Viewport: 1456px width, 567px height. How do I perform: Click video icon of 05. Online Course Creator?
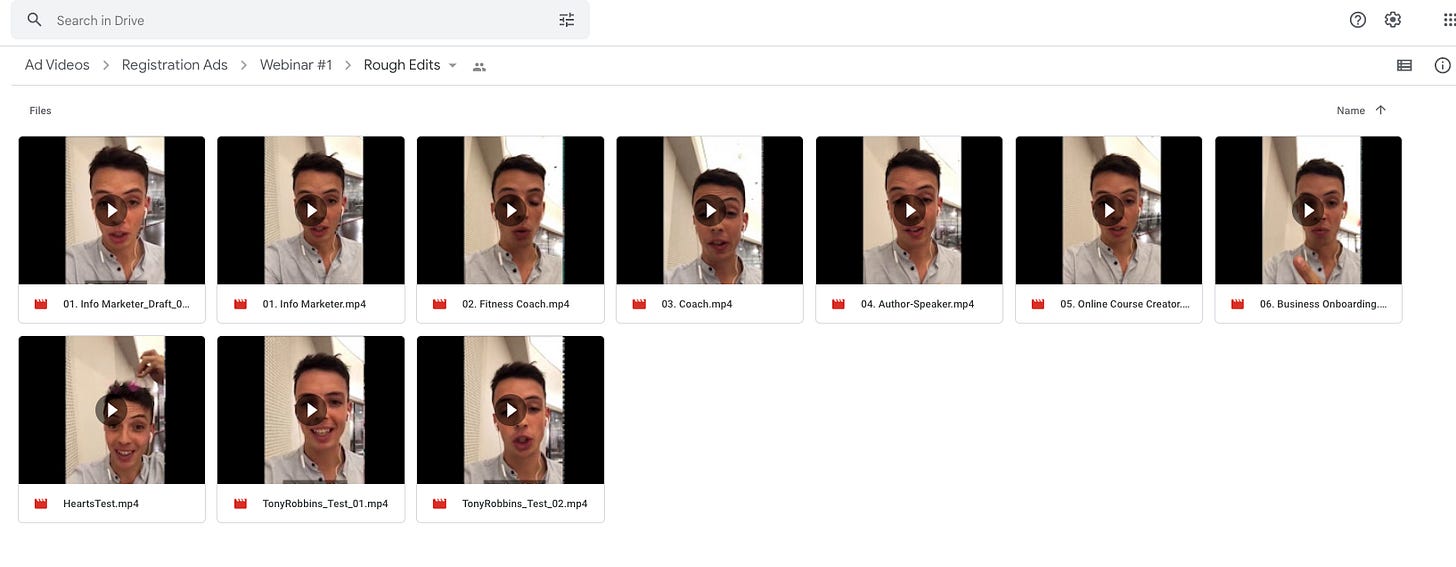1038,304
